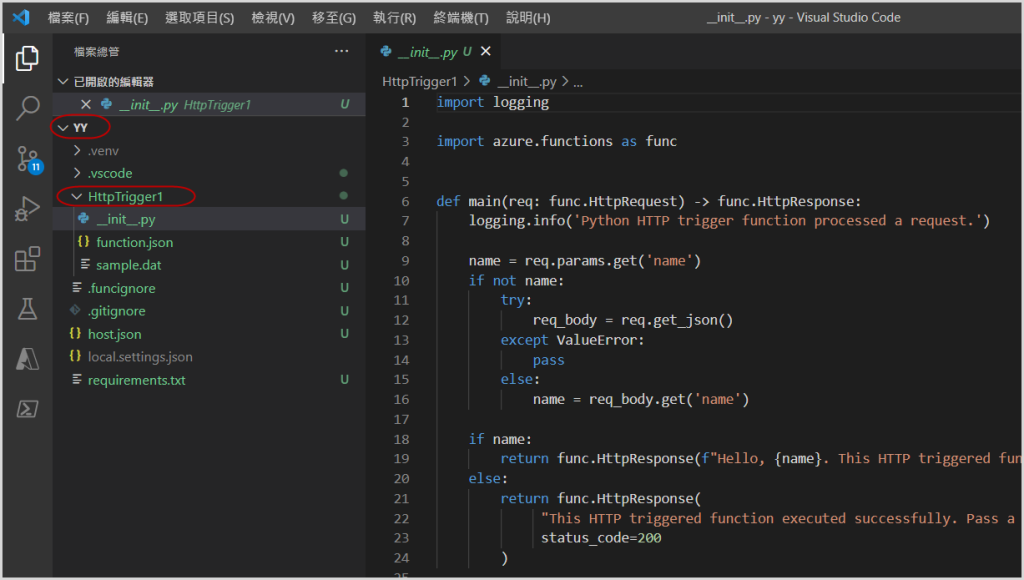Expand the .vscode folder
The image size is (1024, 580).
click(109, 174)
